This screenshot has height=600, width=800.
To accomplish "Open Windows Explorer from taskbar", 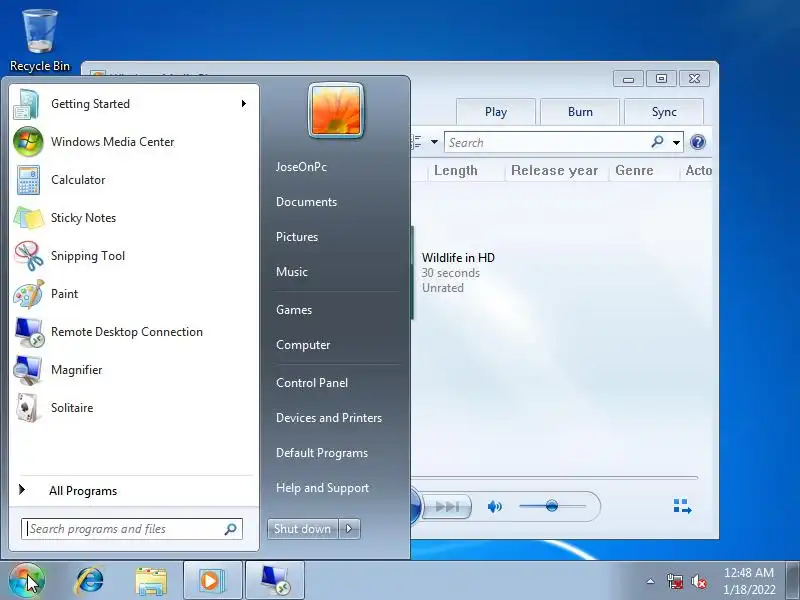I will (151, 581).
